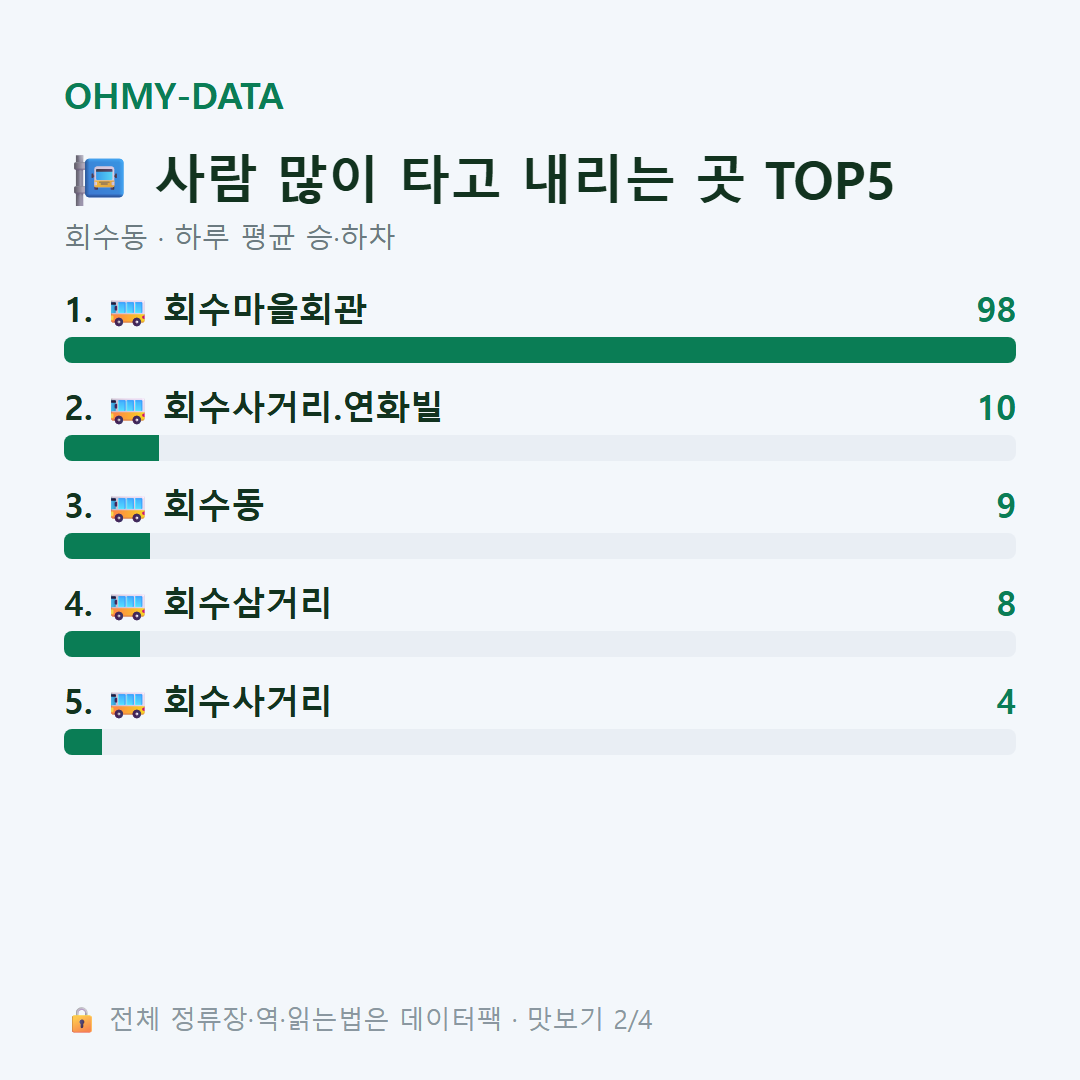
Task: Click the 회수마을회관 progress bar
Action: click(x=540, y=350)
